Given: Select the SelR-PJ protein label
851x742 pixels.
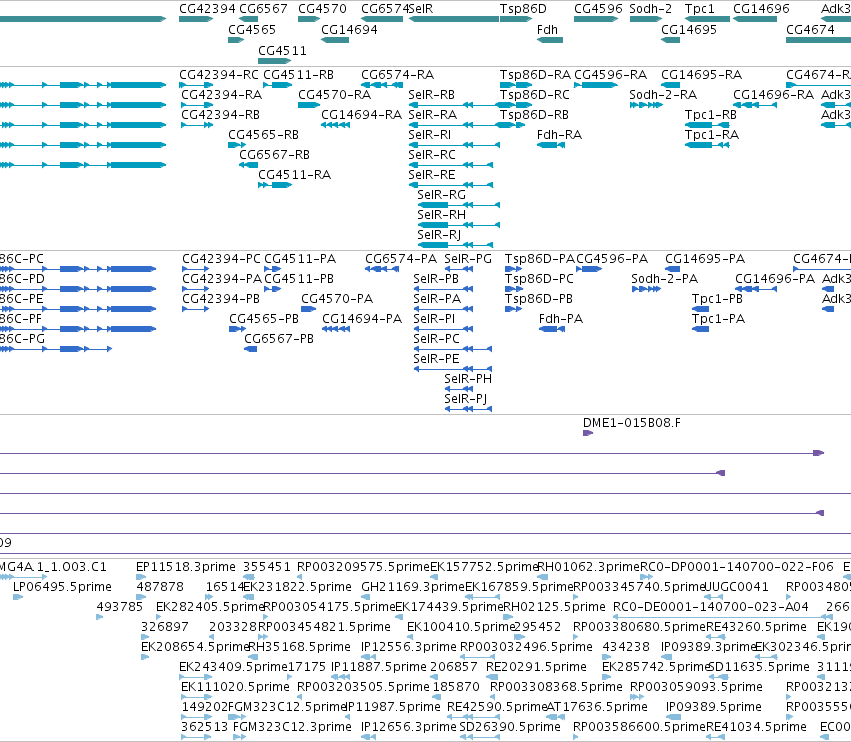Looking at the screenshot, I should point(465,398).
